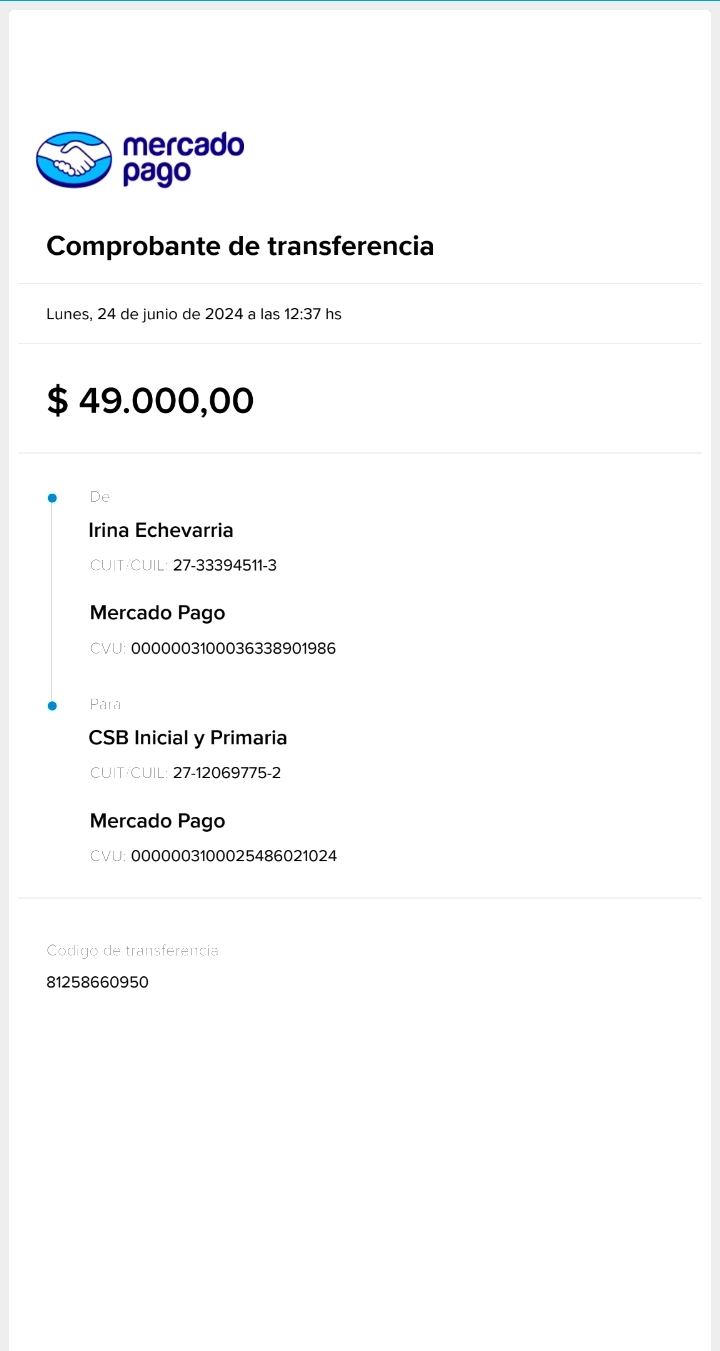Click the date Lunes, 24 de junio

pyautogui.click(x=194, y=314)
